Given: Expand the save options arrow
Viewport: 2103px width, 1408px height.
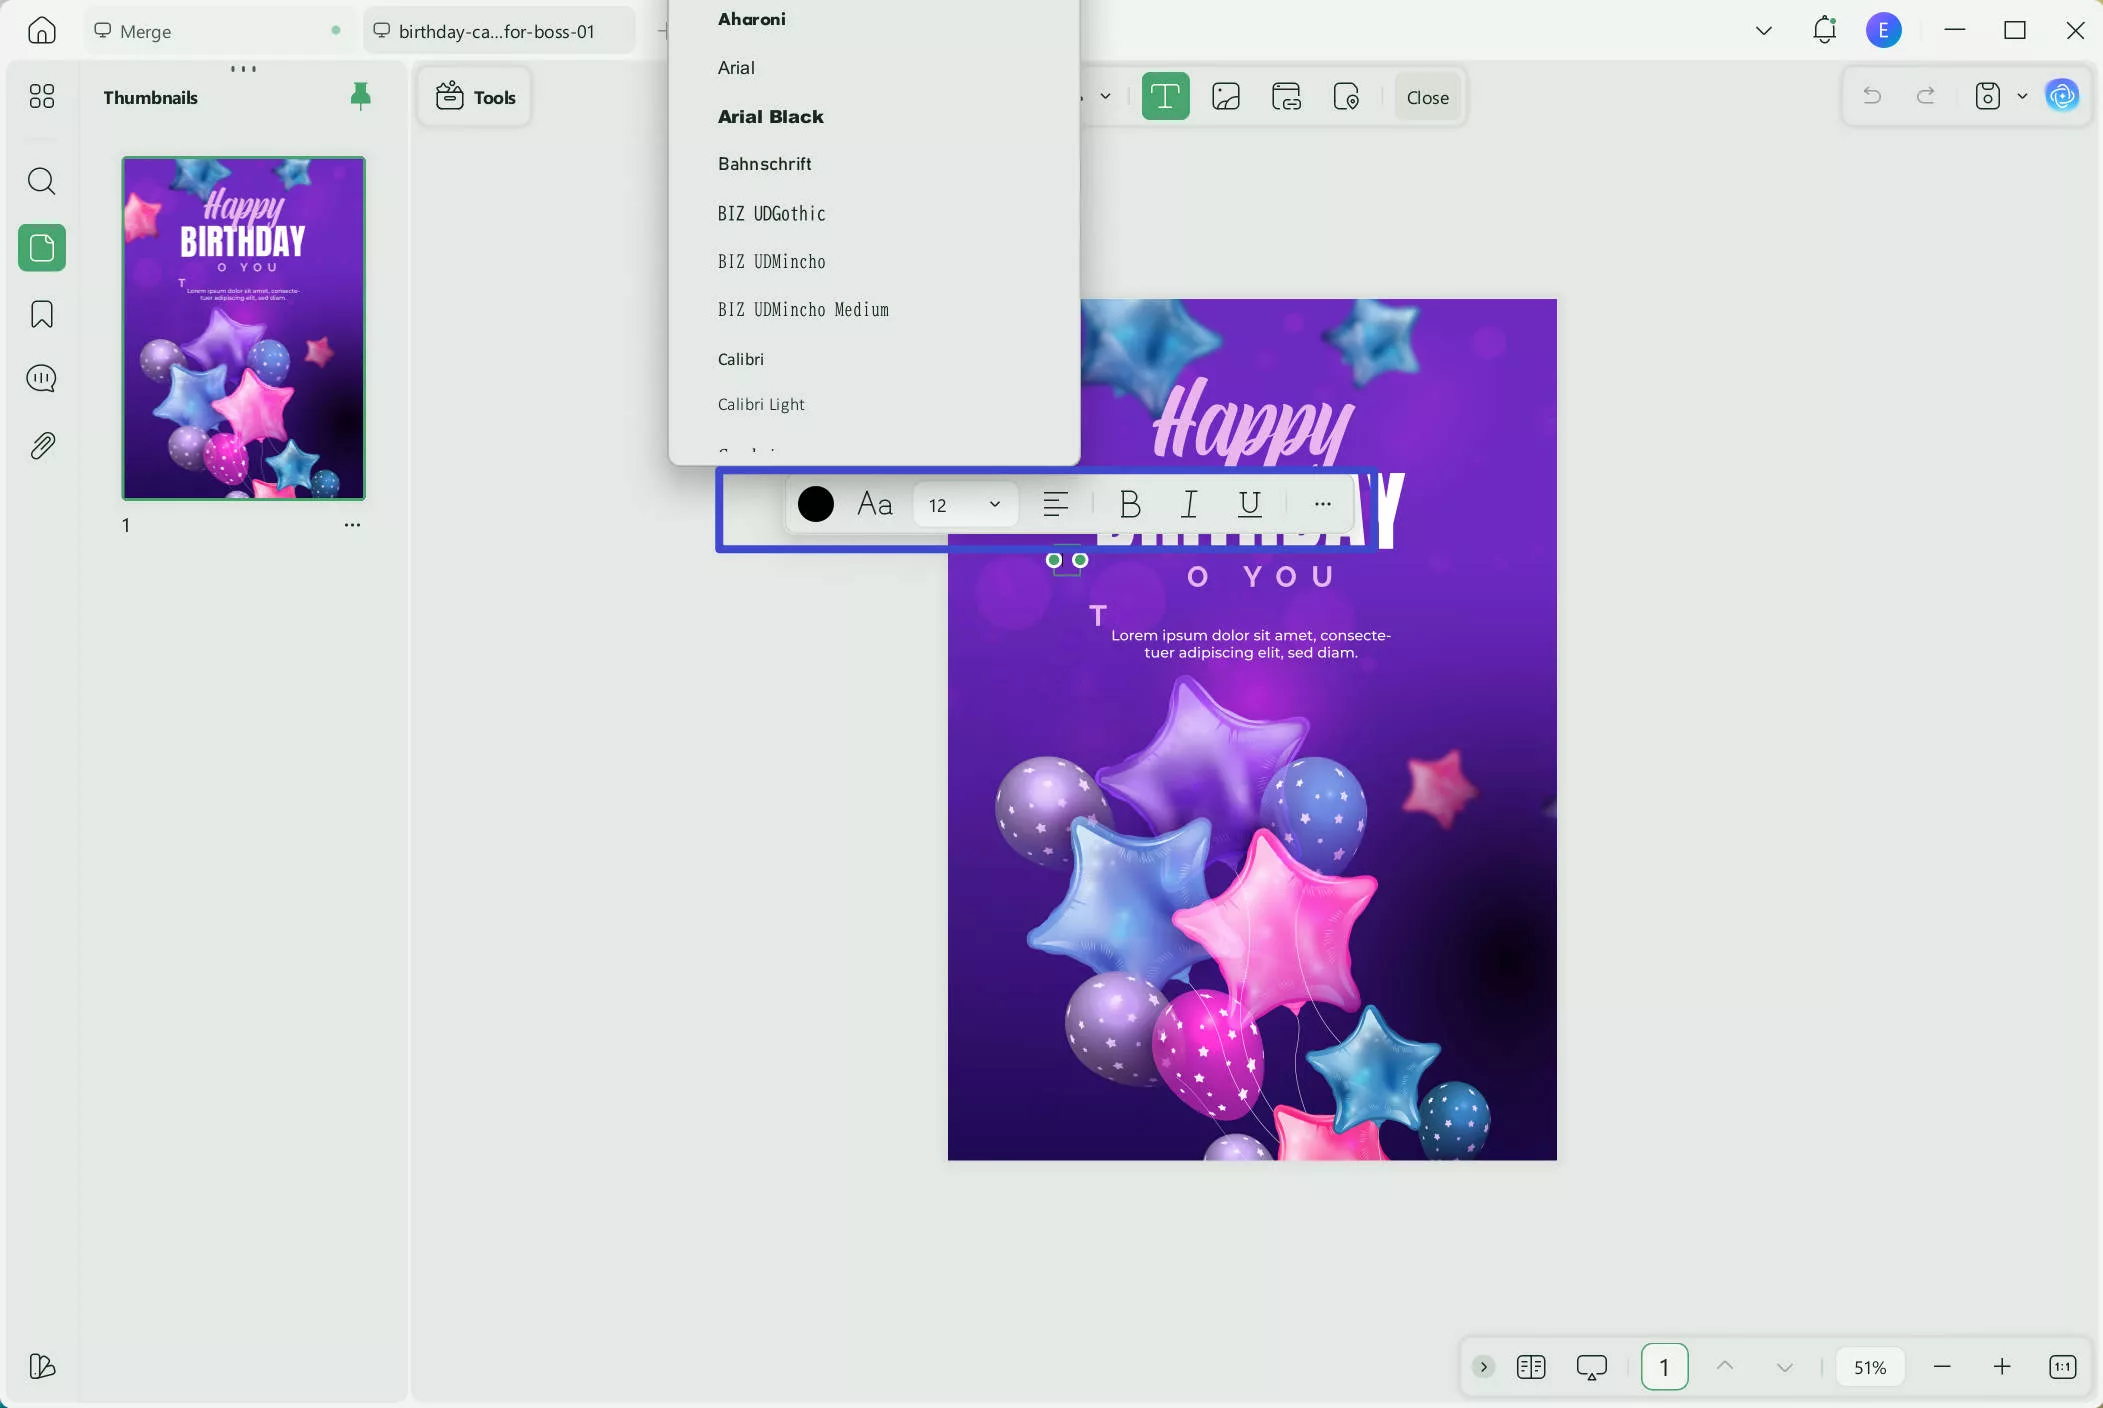Looking at the screenshot, I should point(2022,96).
